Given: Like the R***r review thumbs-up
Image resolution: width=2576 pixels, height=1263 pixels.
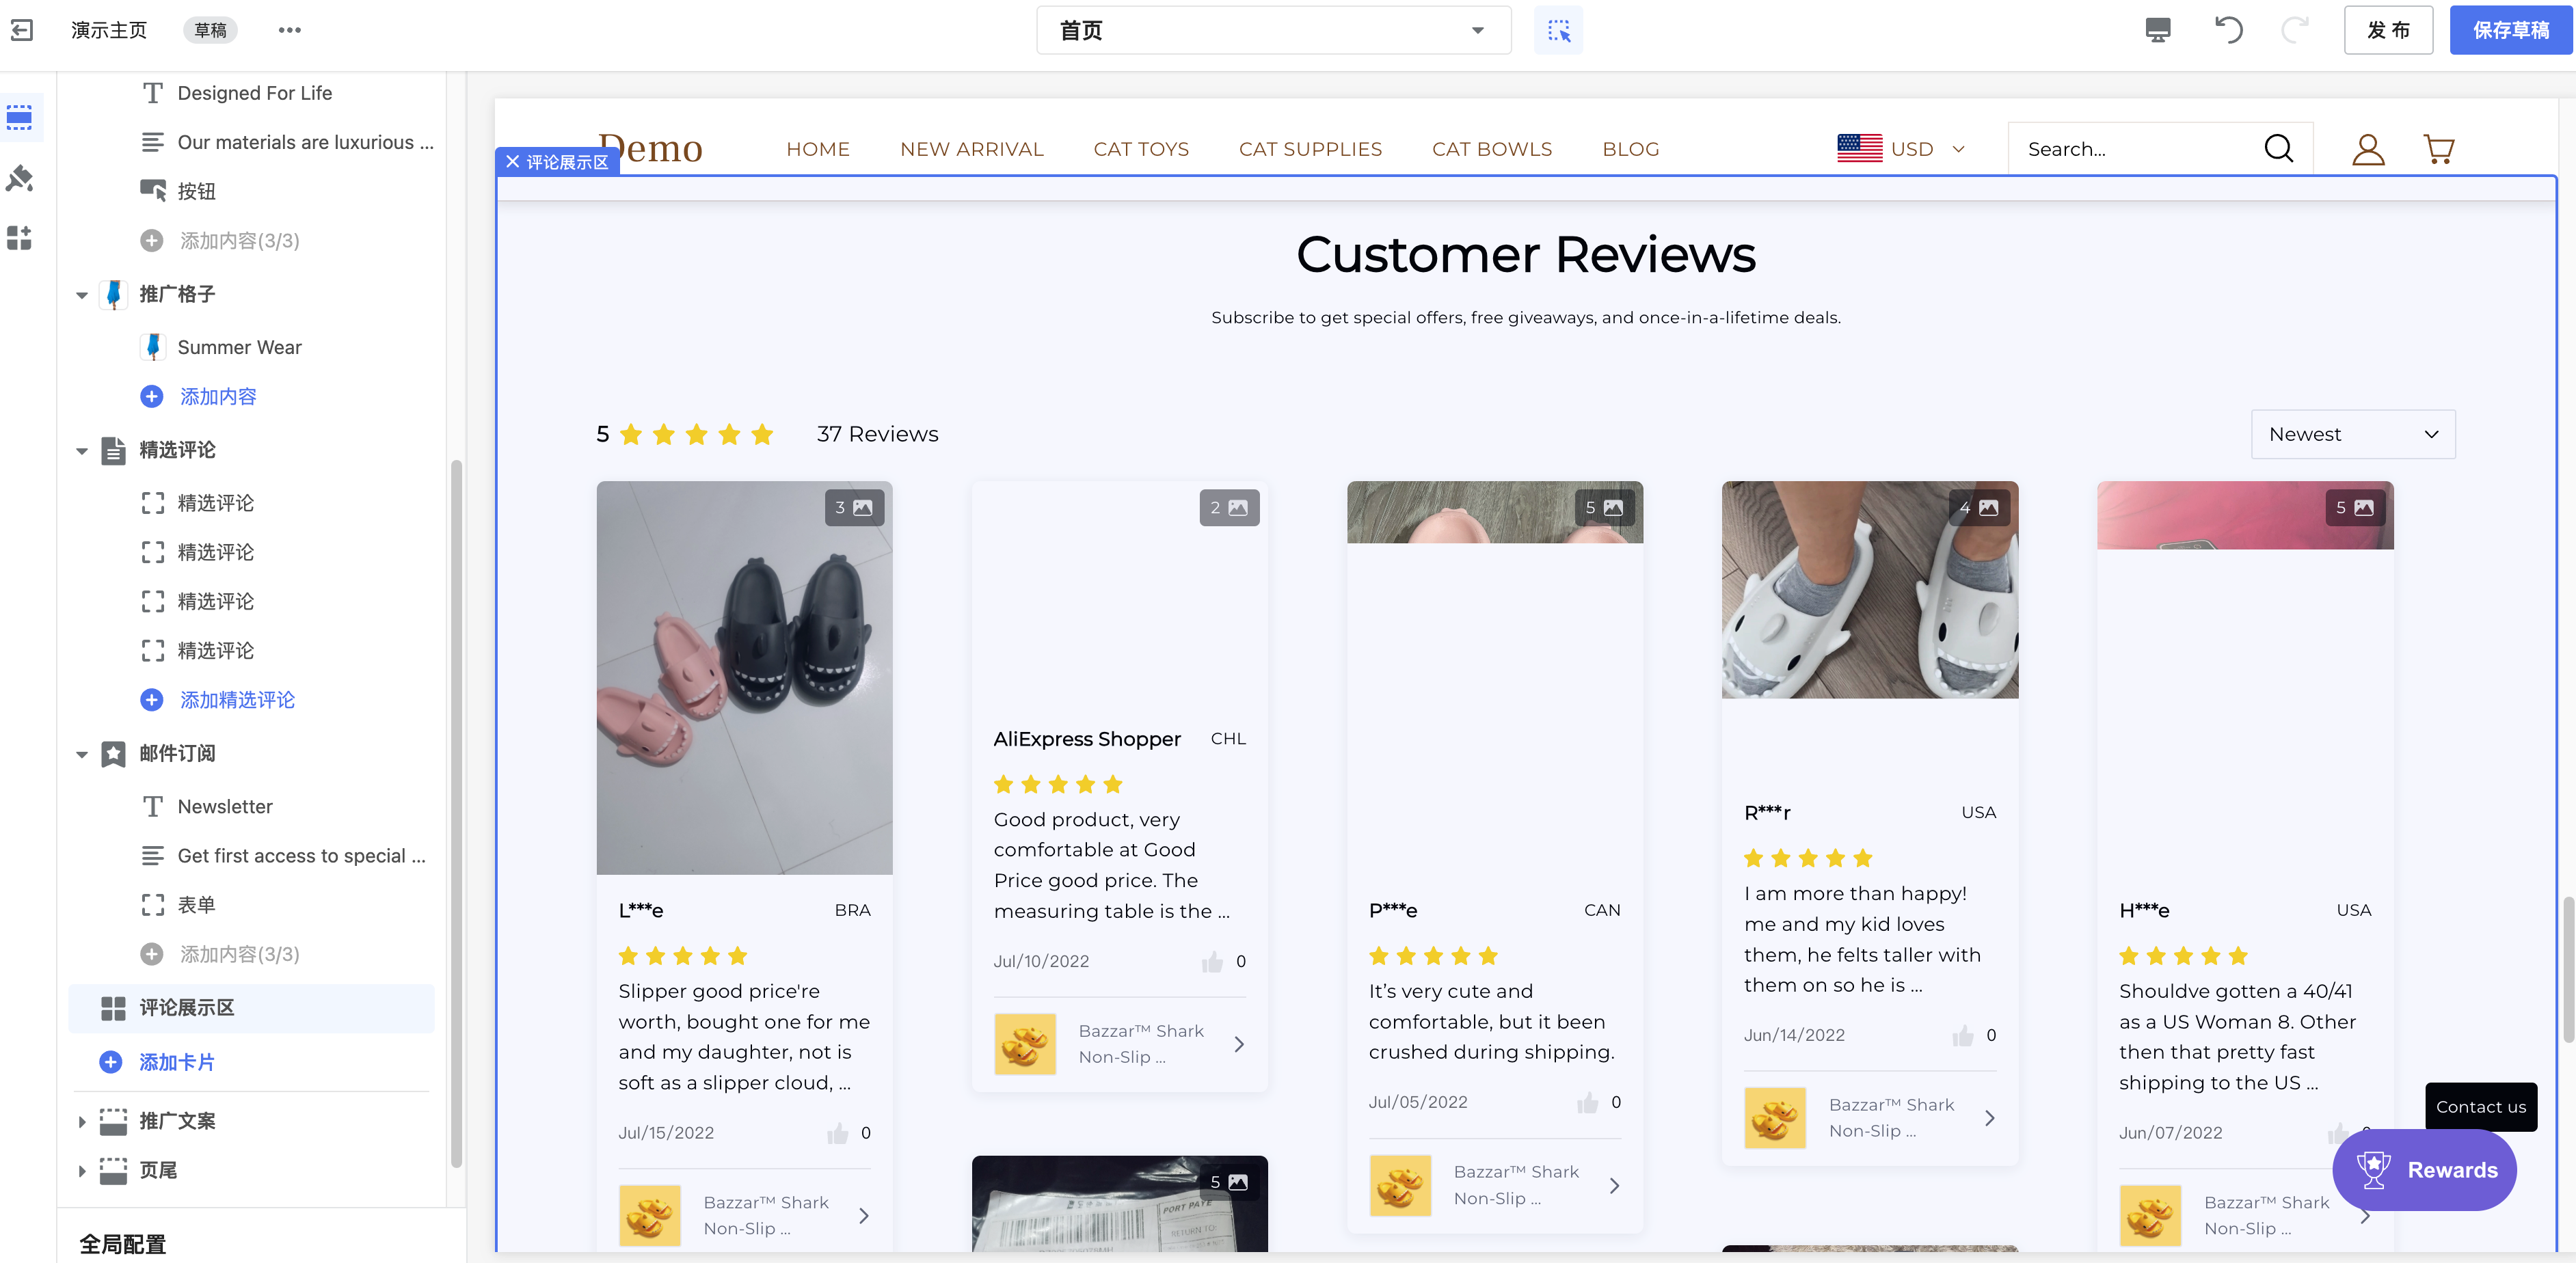Looking at the screenshot, I should (x=1962, y=1035).
